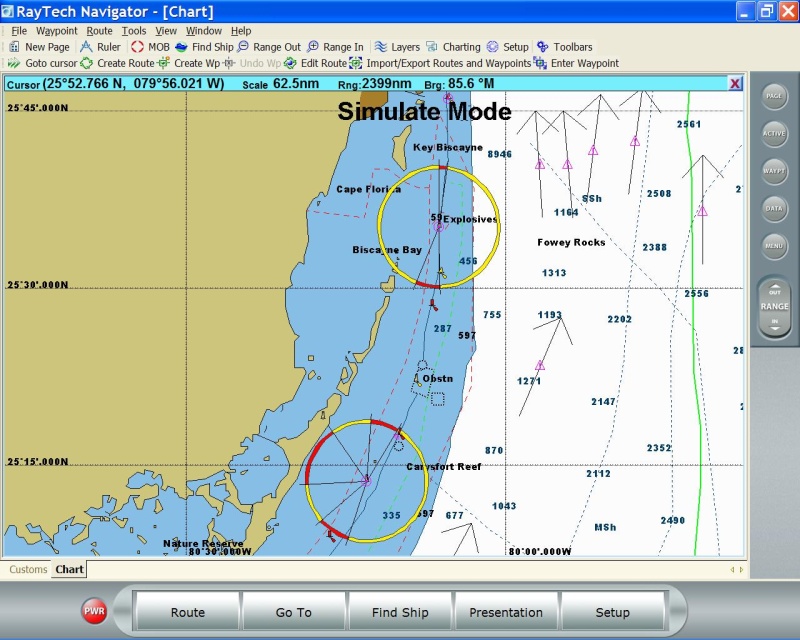Click the 25°30'.000N latitude label

click(38, 284)
